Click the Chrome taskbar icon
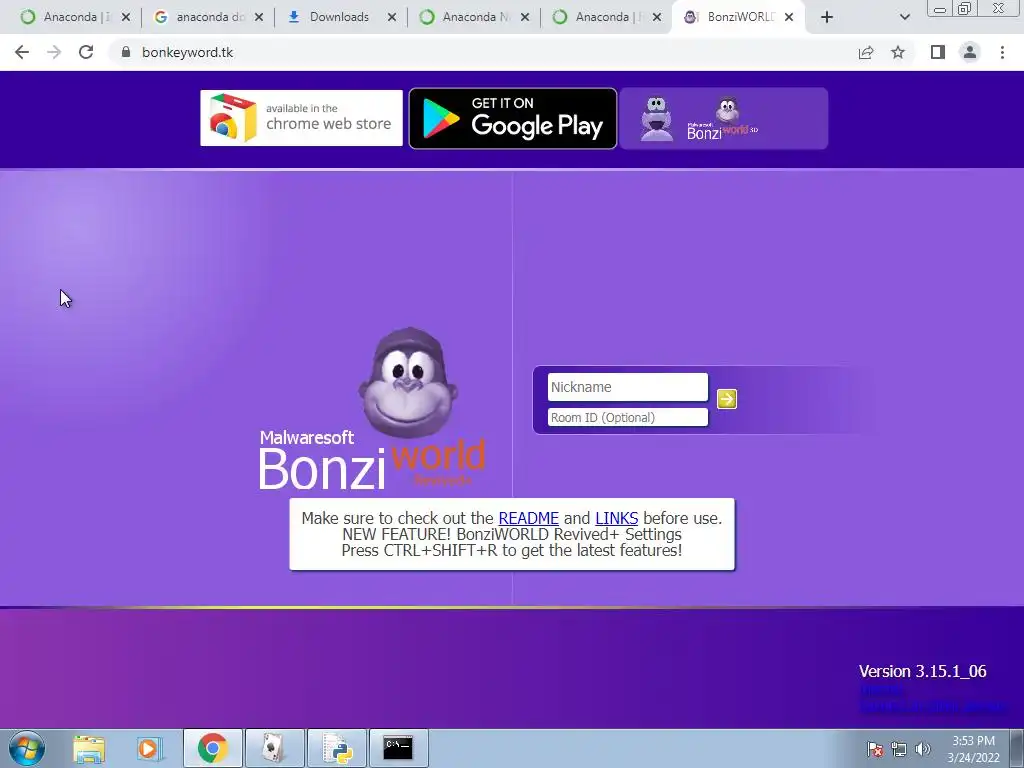The height and width of the screenshot is (768, 1024). pos(212,749)
